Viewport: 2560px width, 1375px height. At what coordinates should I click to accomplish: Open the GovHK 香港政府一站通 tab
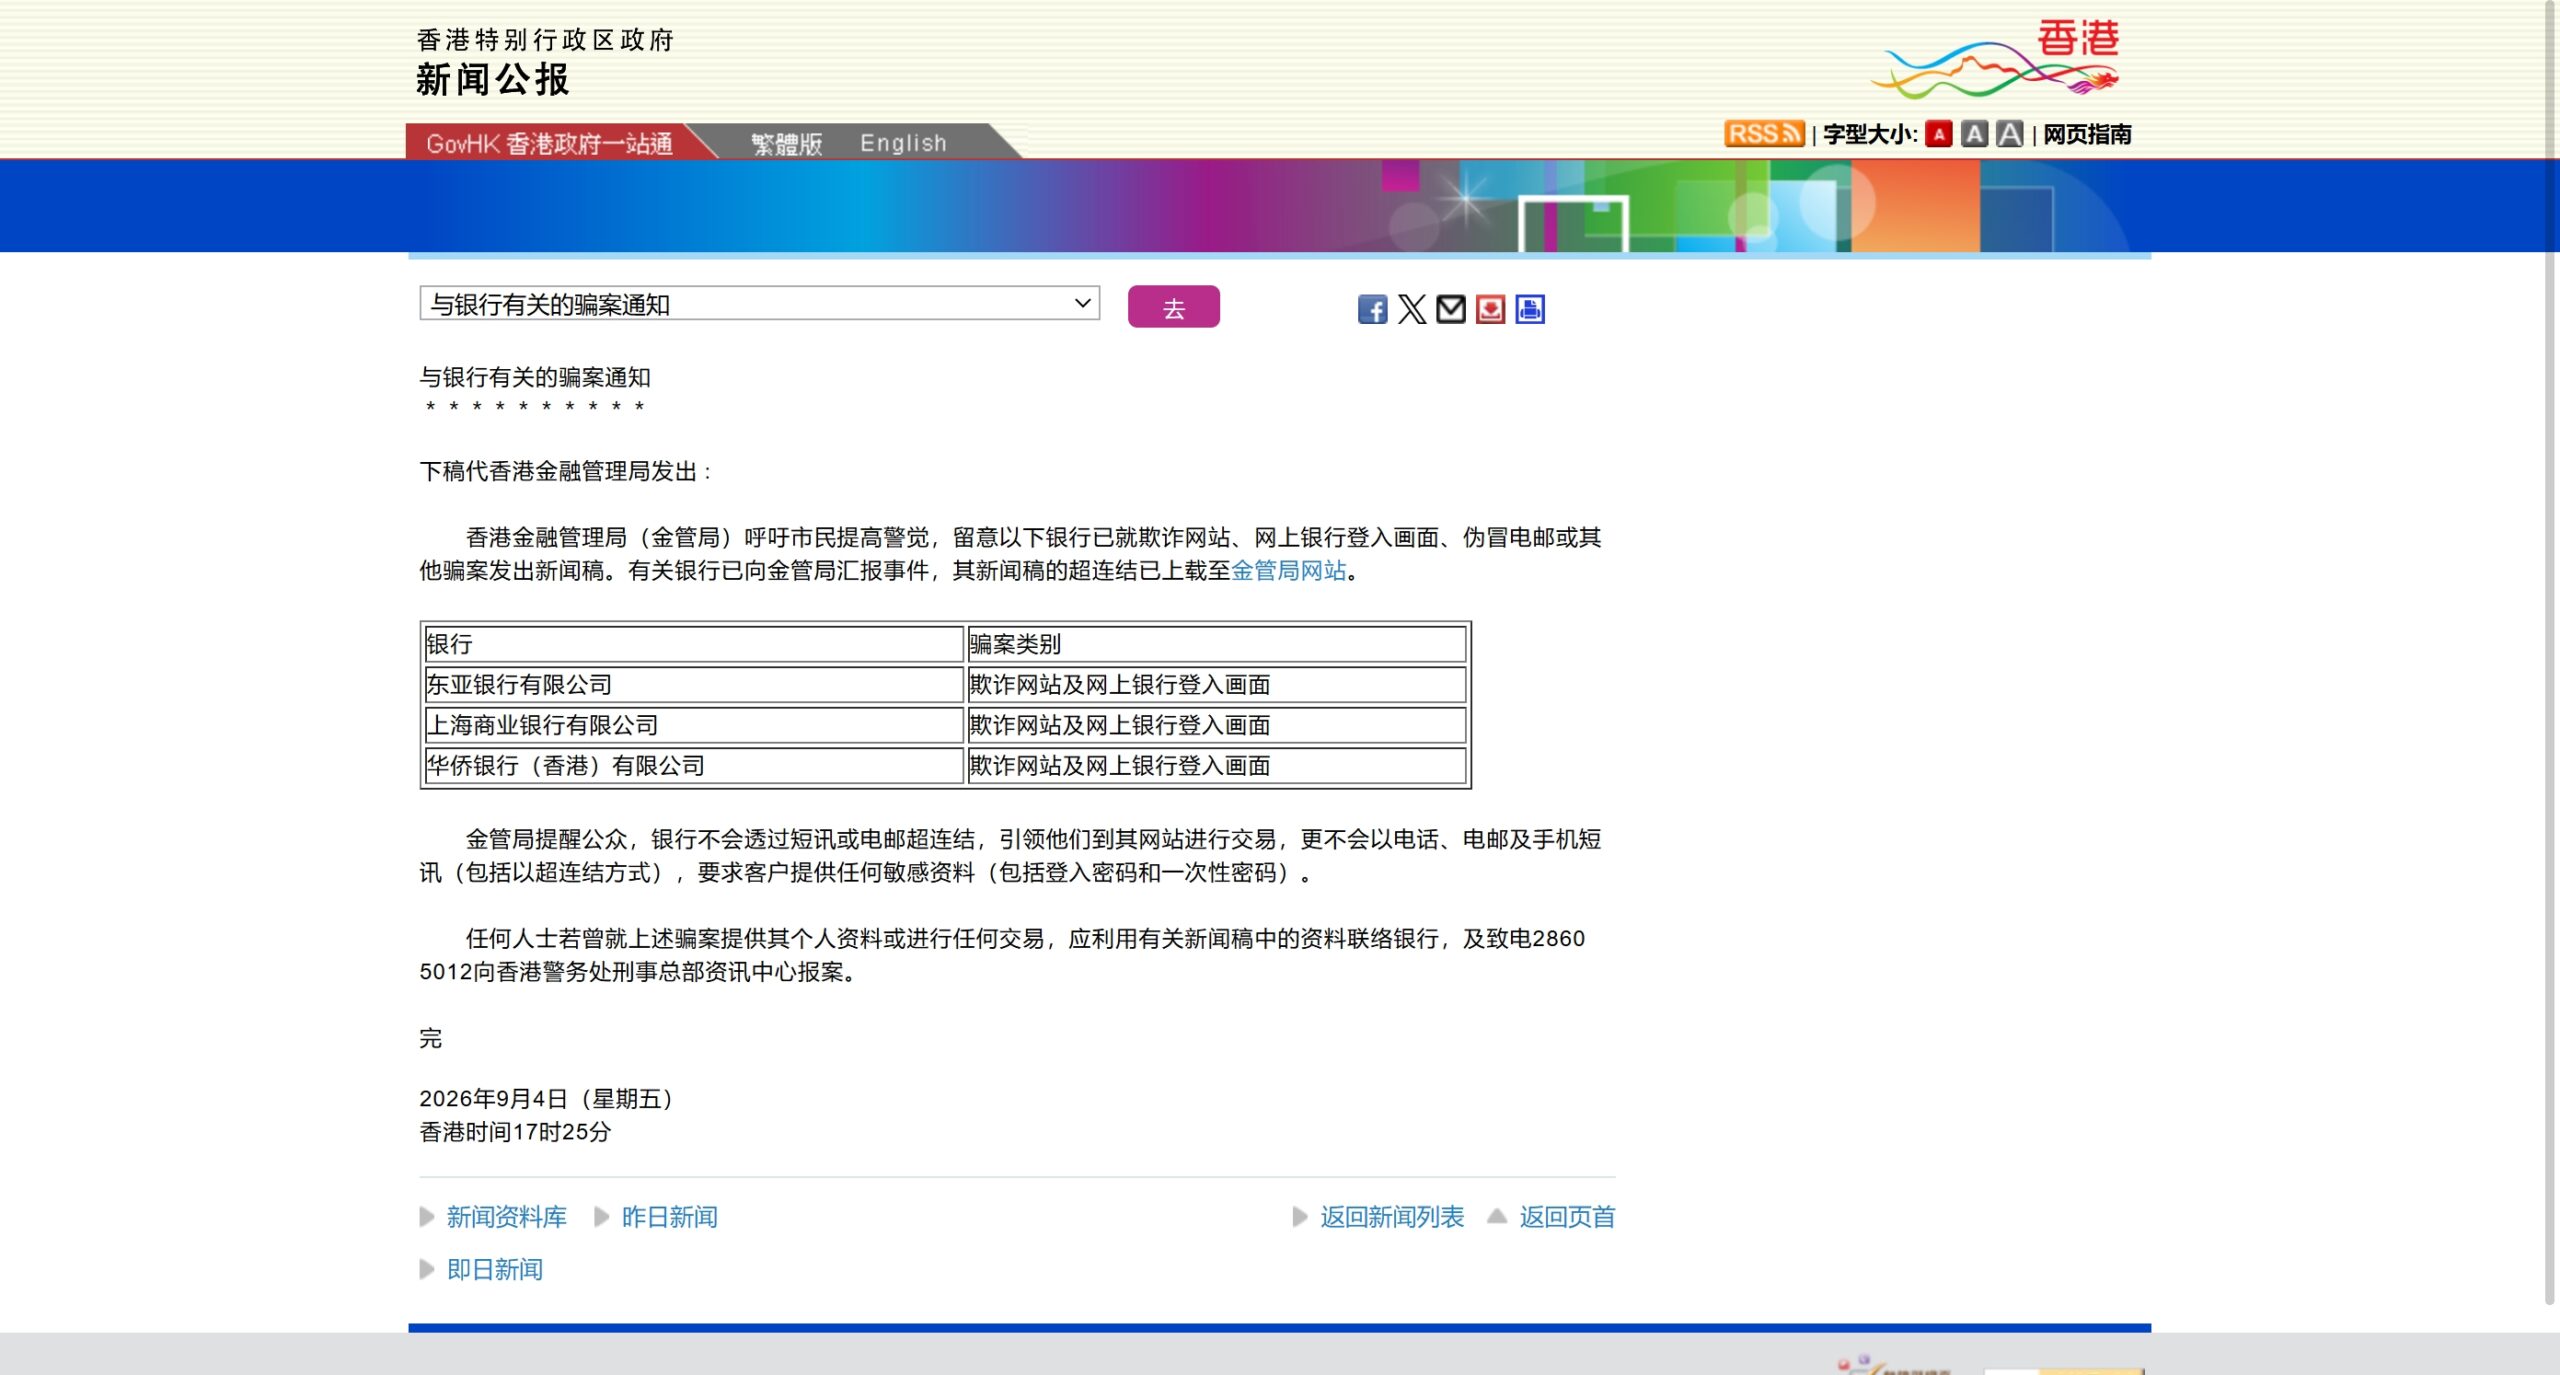point(549,143)
